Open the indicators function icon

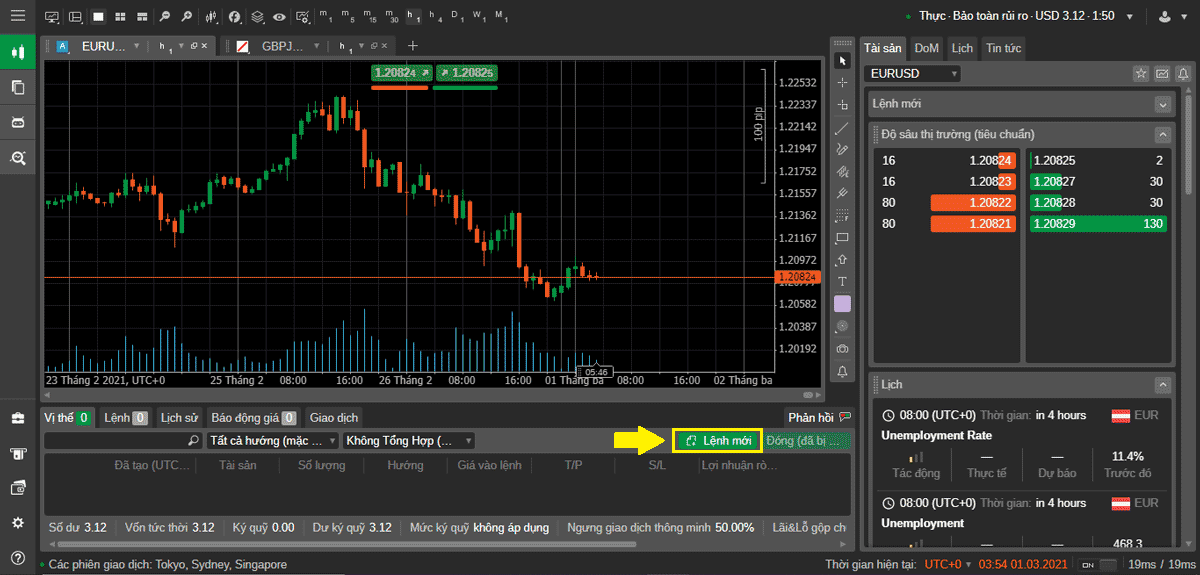(x=235, y=17)
